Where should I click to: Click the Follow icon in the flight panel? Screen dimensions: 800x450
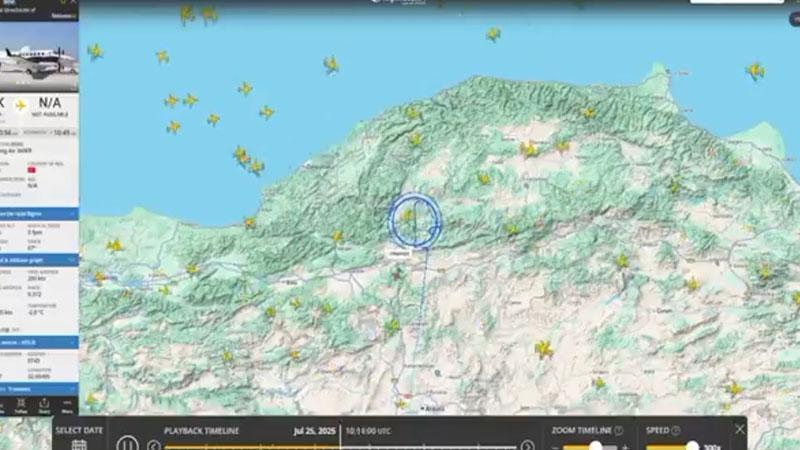click(20, 405)
